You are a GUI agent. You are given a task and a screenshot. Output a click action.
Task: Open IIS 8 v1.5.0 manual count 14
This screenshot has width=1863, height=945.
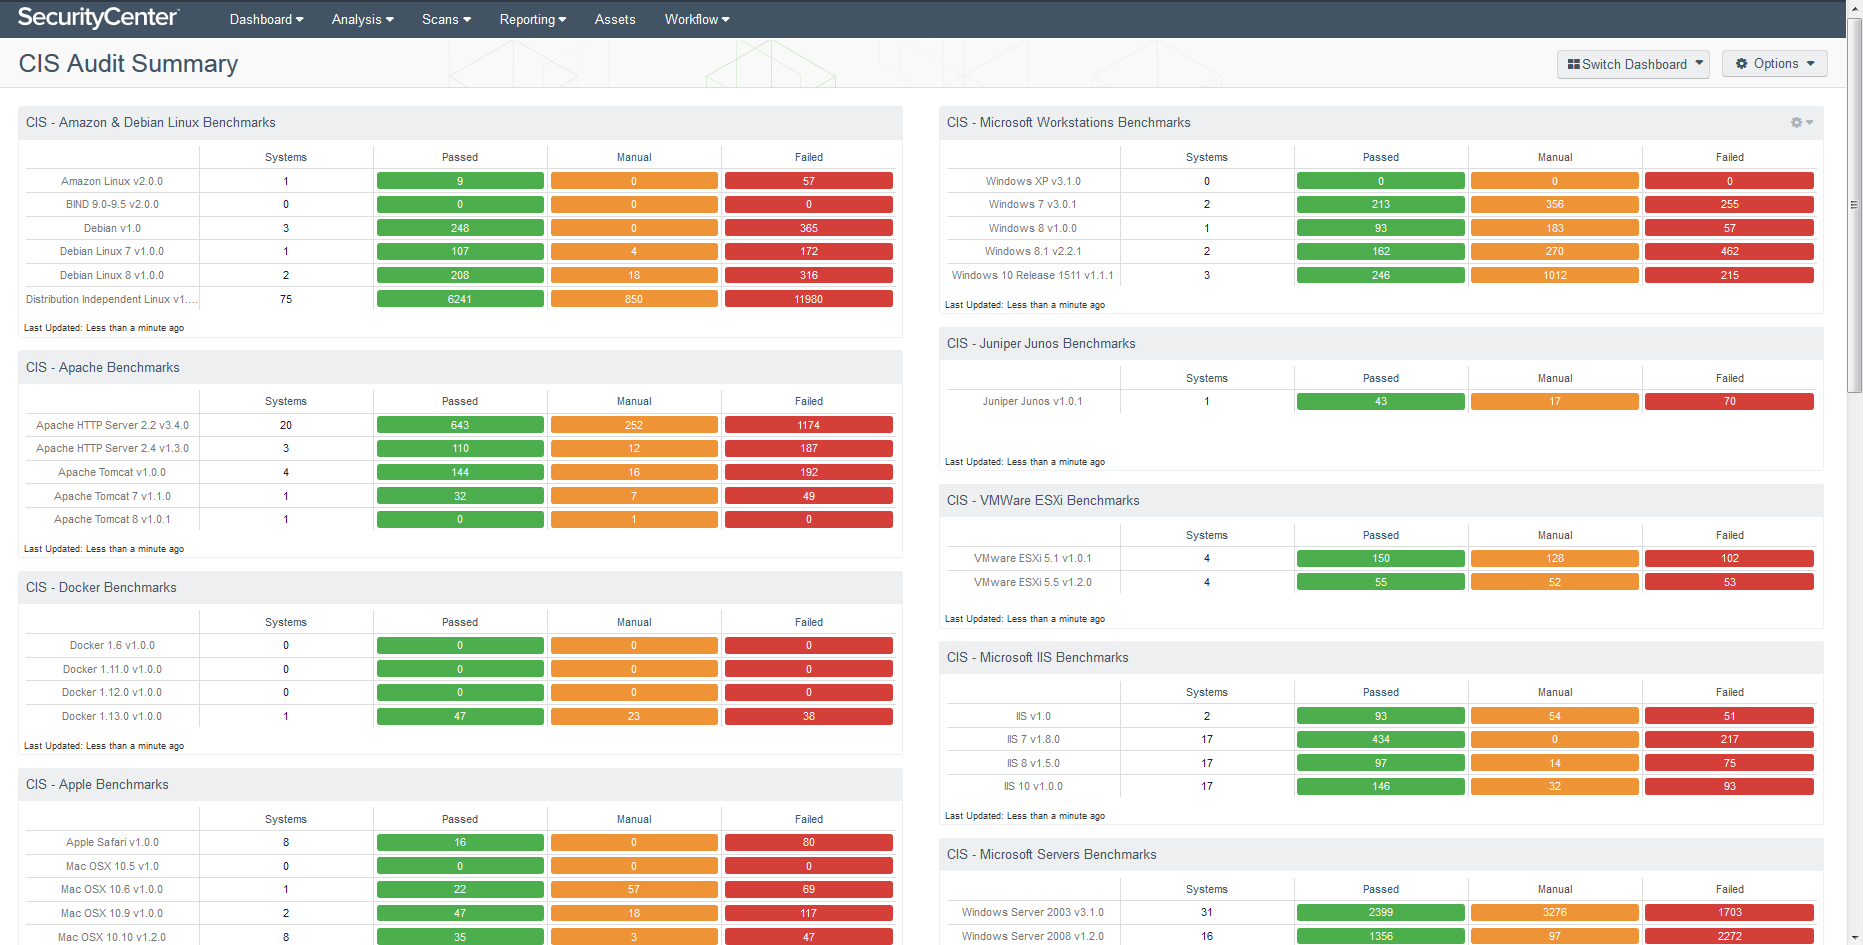point(1555,763)
